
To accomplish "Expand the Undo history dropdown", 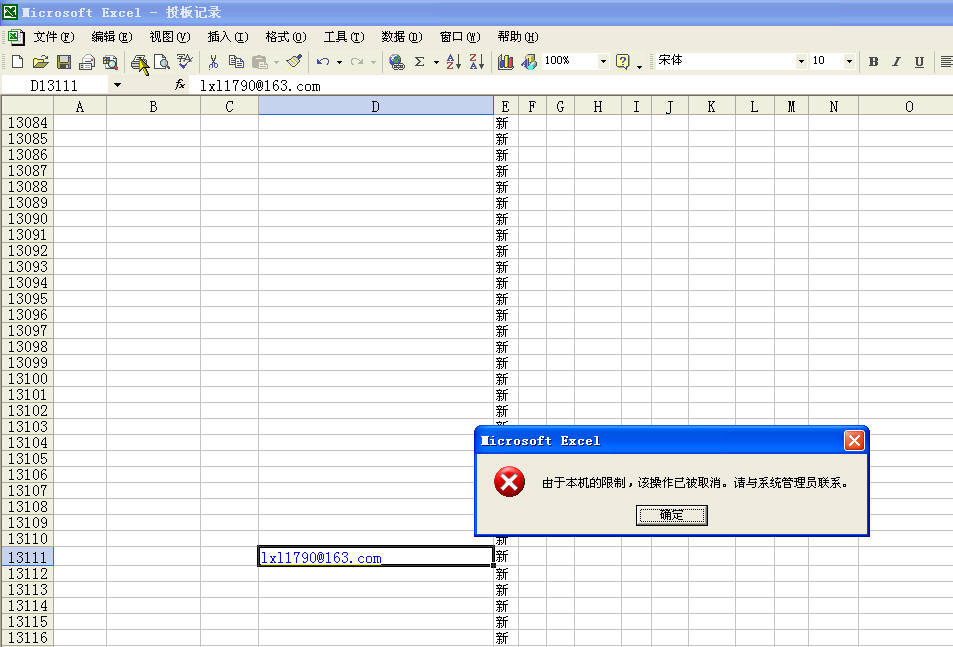I will point(339,62).
